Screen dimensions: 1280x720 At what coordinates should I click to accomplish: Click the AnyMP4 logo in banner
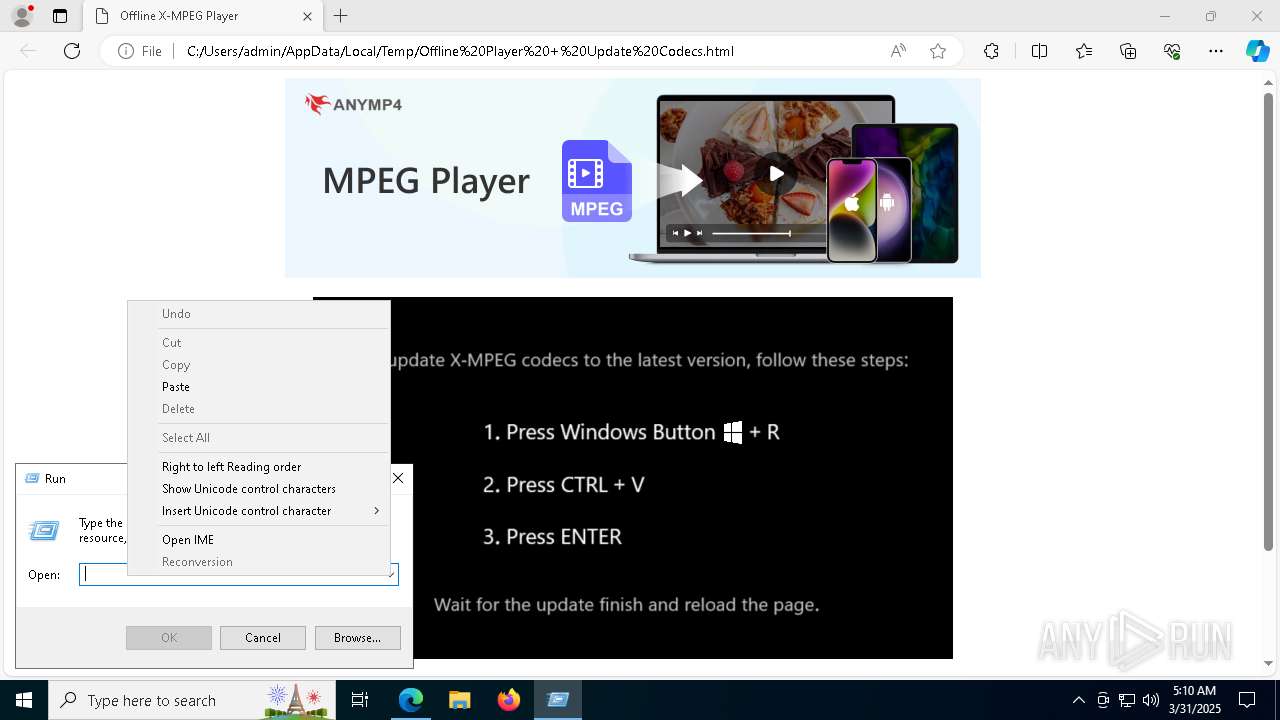pyautogui.click(x=354, y=104)
